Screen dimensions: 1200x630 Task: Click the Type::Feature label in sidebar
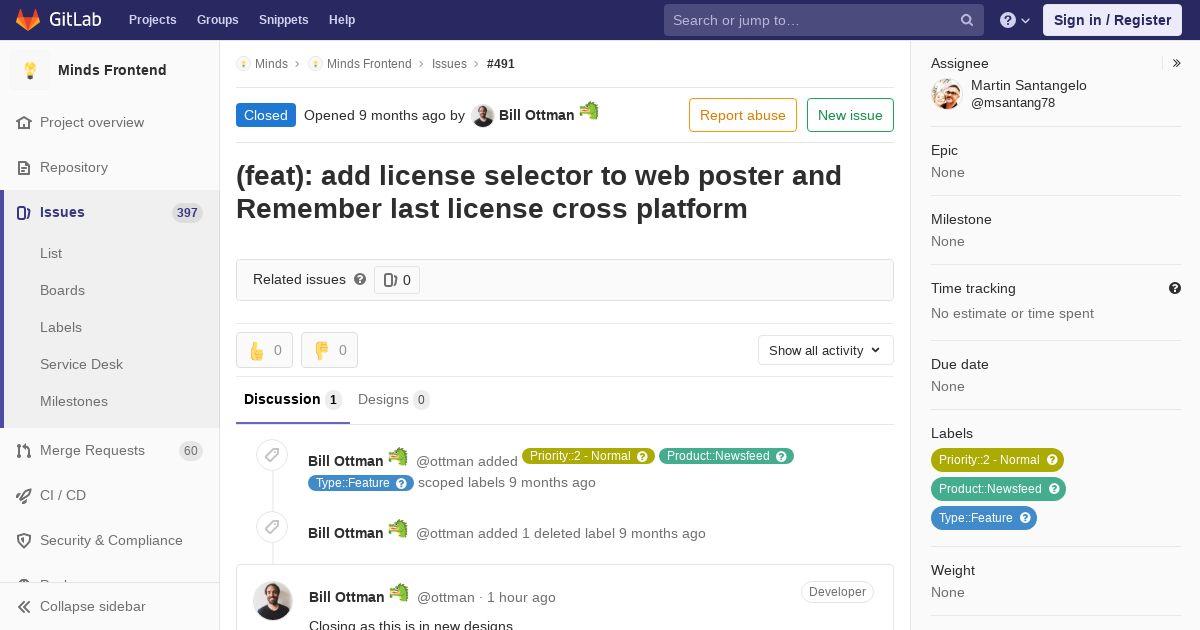pyautogui.click(x=976, y=518)
